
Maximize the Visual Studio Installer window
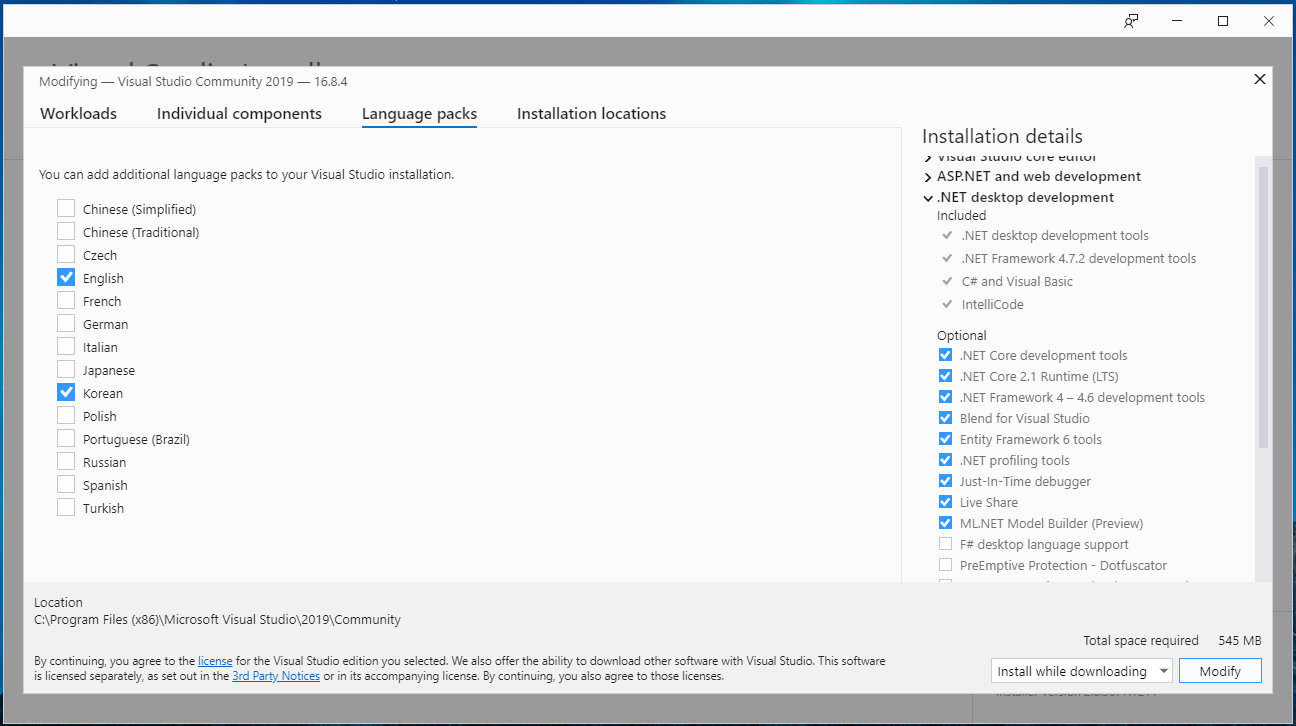[x=1223, y=21]
